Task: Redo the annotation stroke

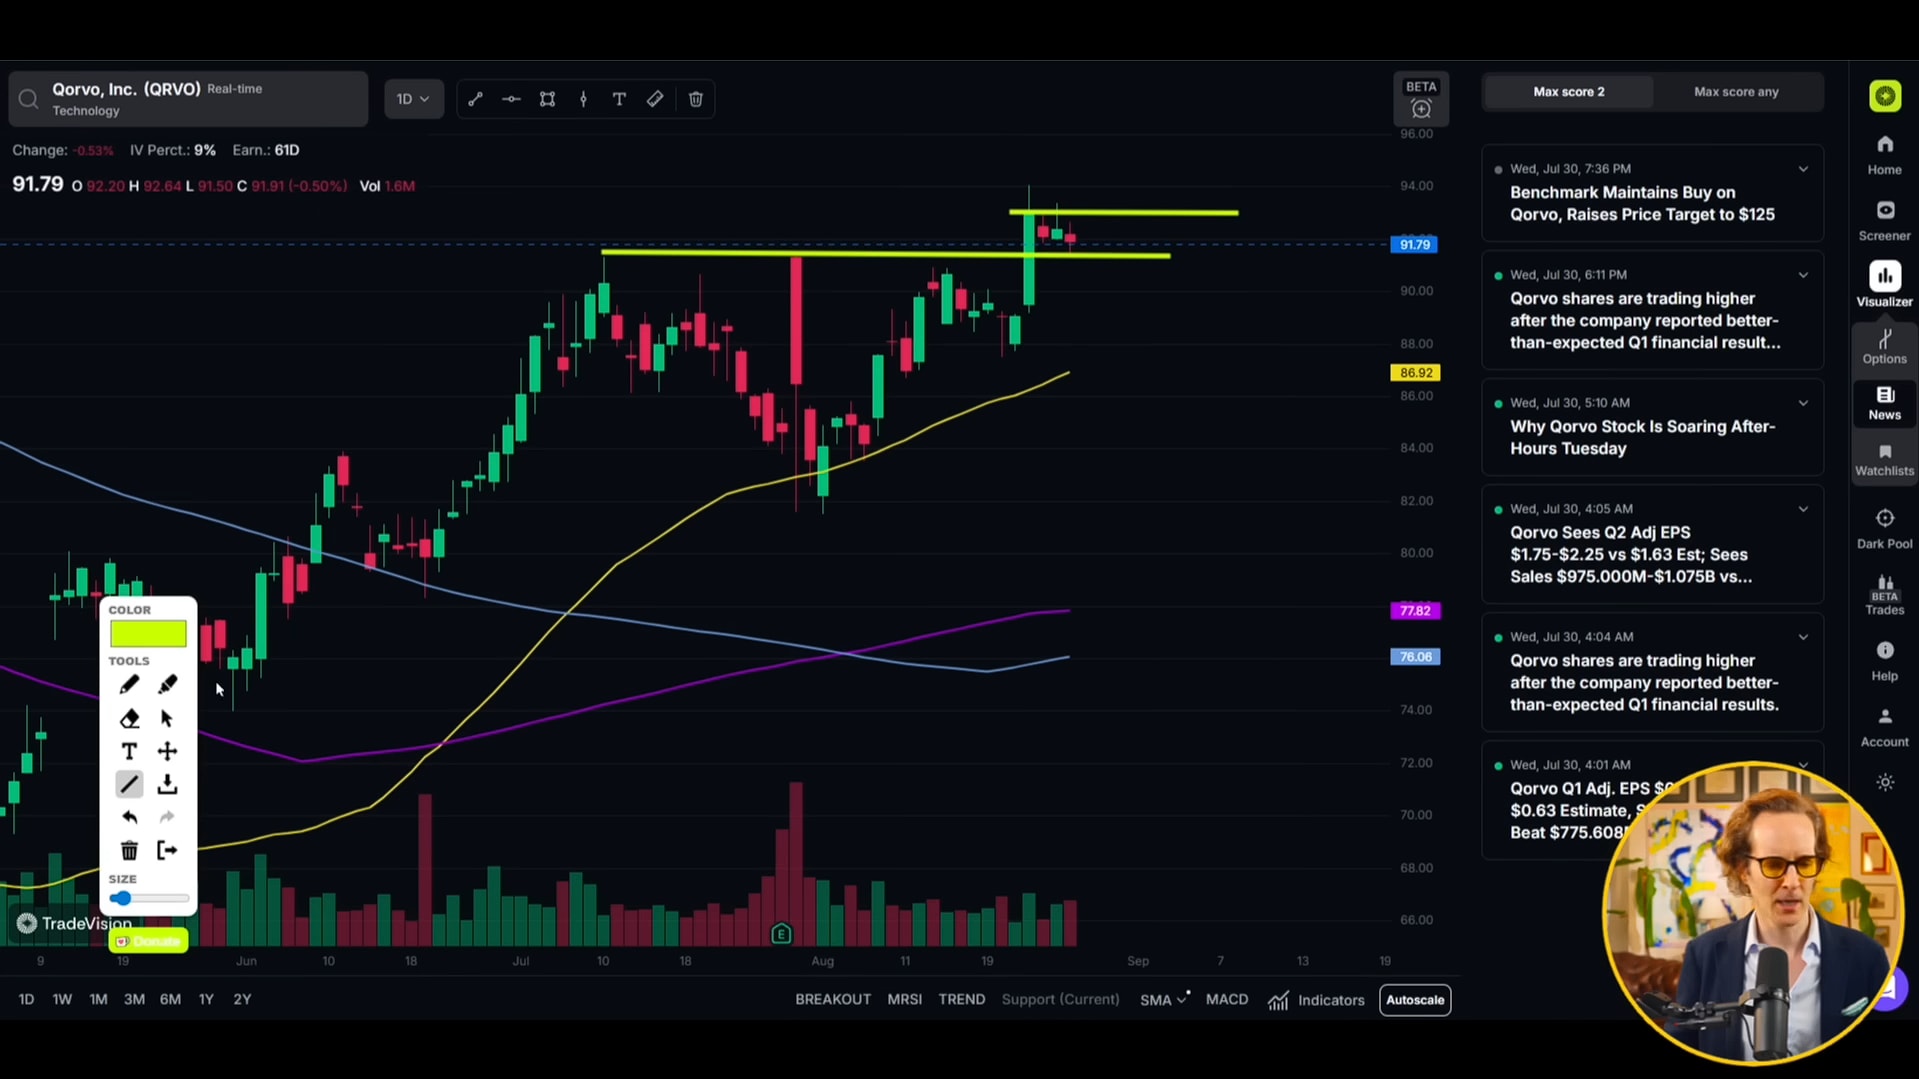Action: (x=167, y=817)
